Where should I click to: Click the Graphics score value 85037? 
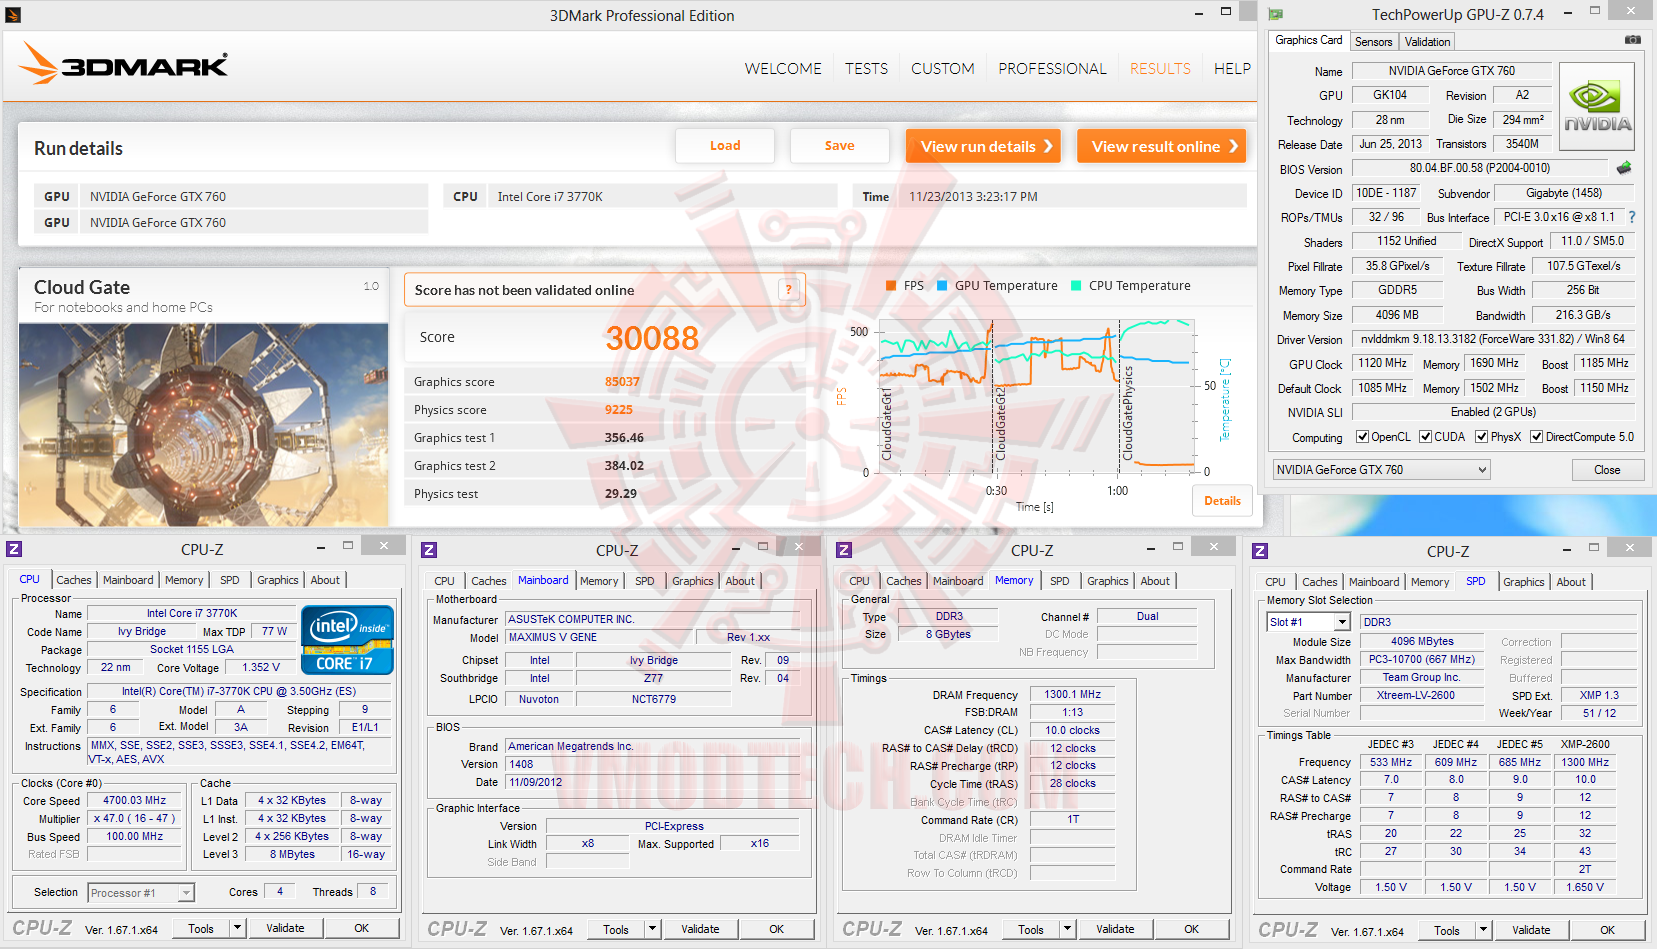pos(622,382)
